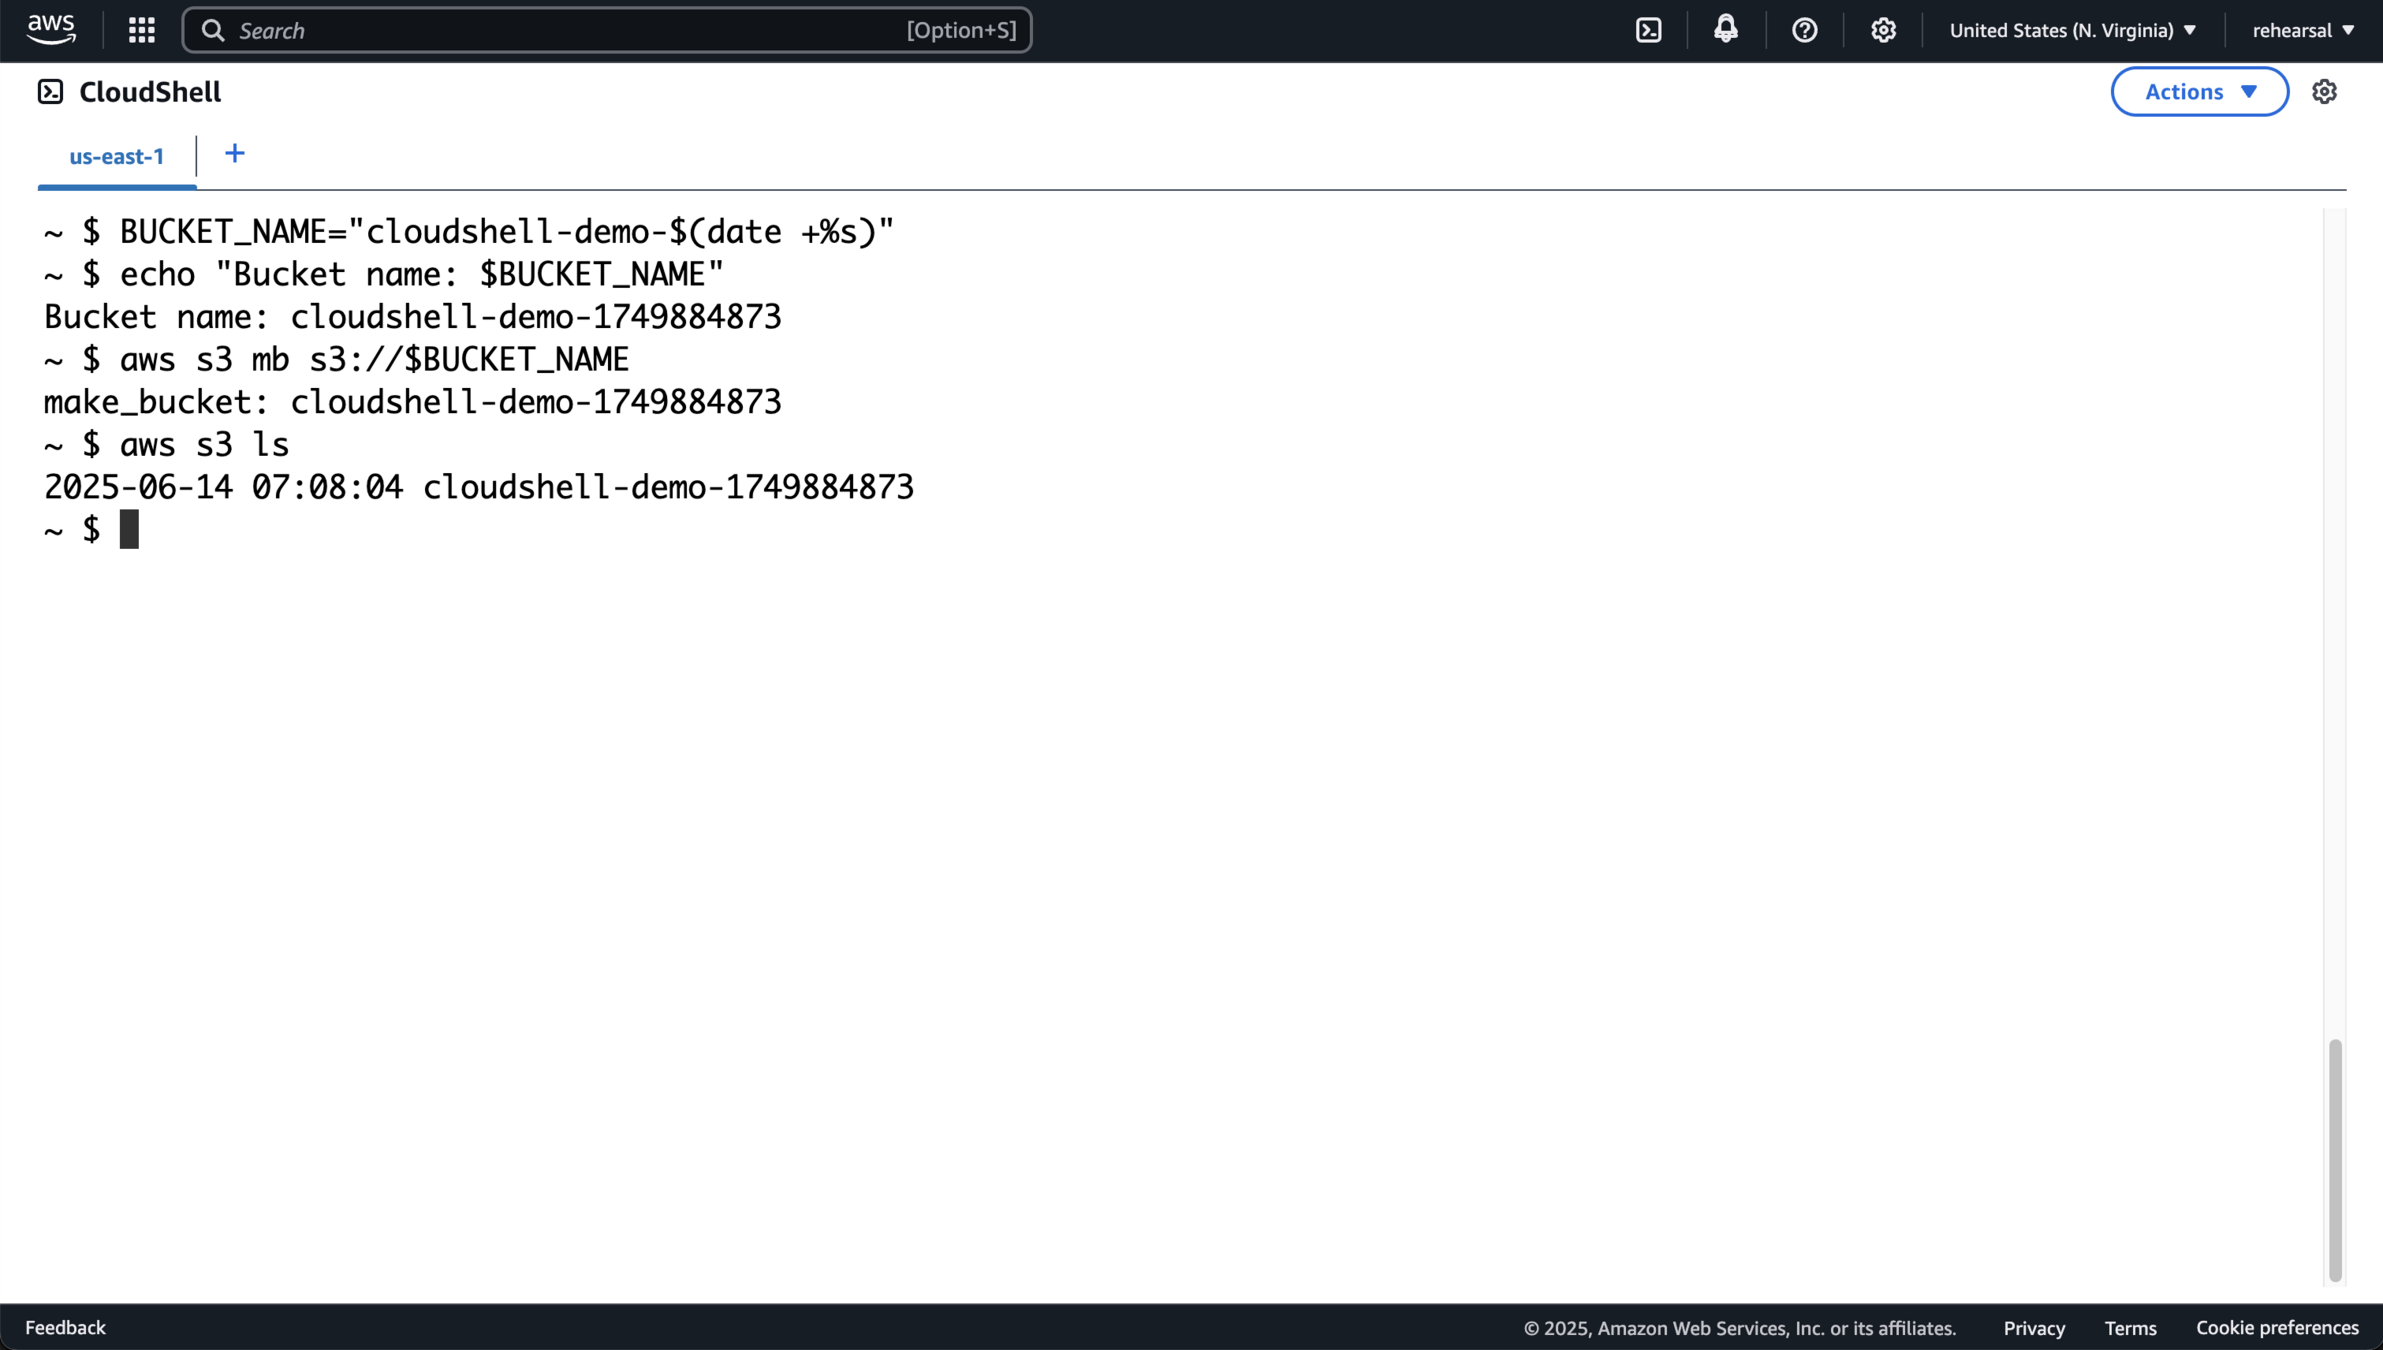Viewport: 2383px width, 1350px height.
Task: Click the Feedback button in footer
Action: tap(65, 1327)
